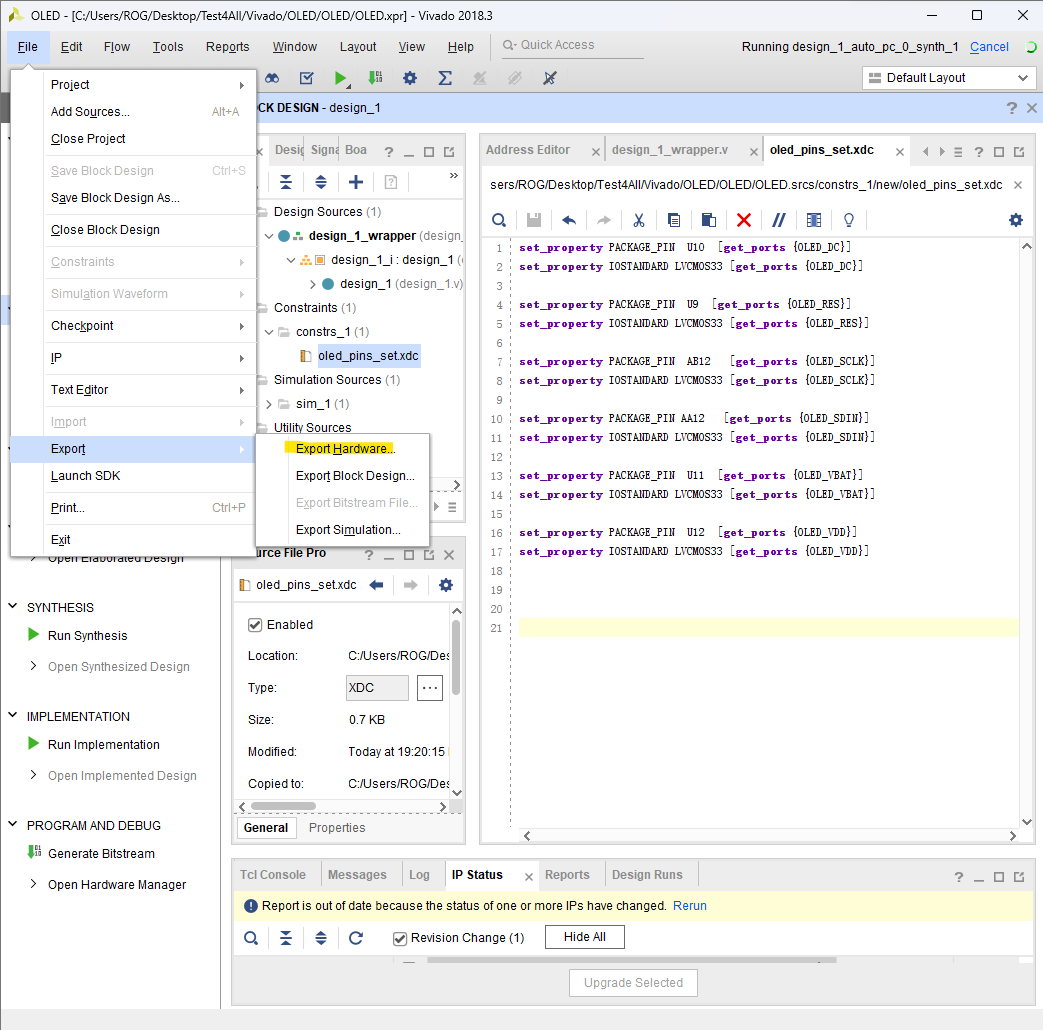Copy selection in text editor
Image resolution: width=1043 pixels, height=1030 pixels.
[674, 220]
